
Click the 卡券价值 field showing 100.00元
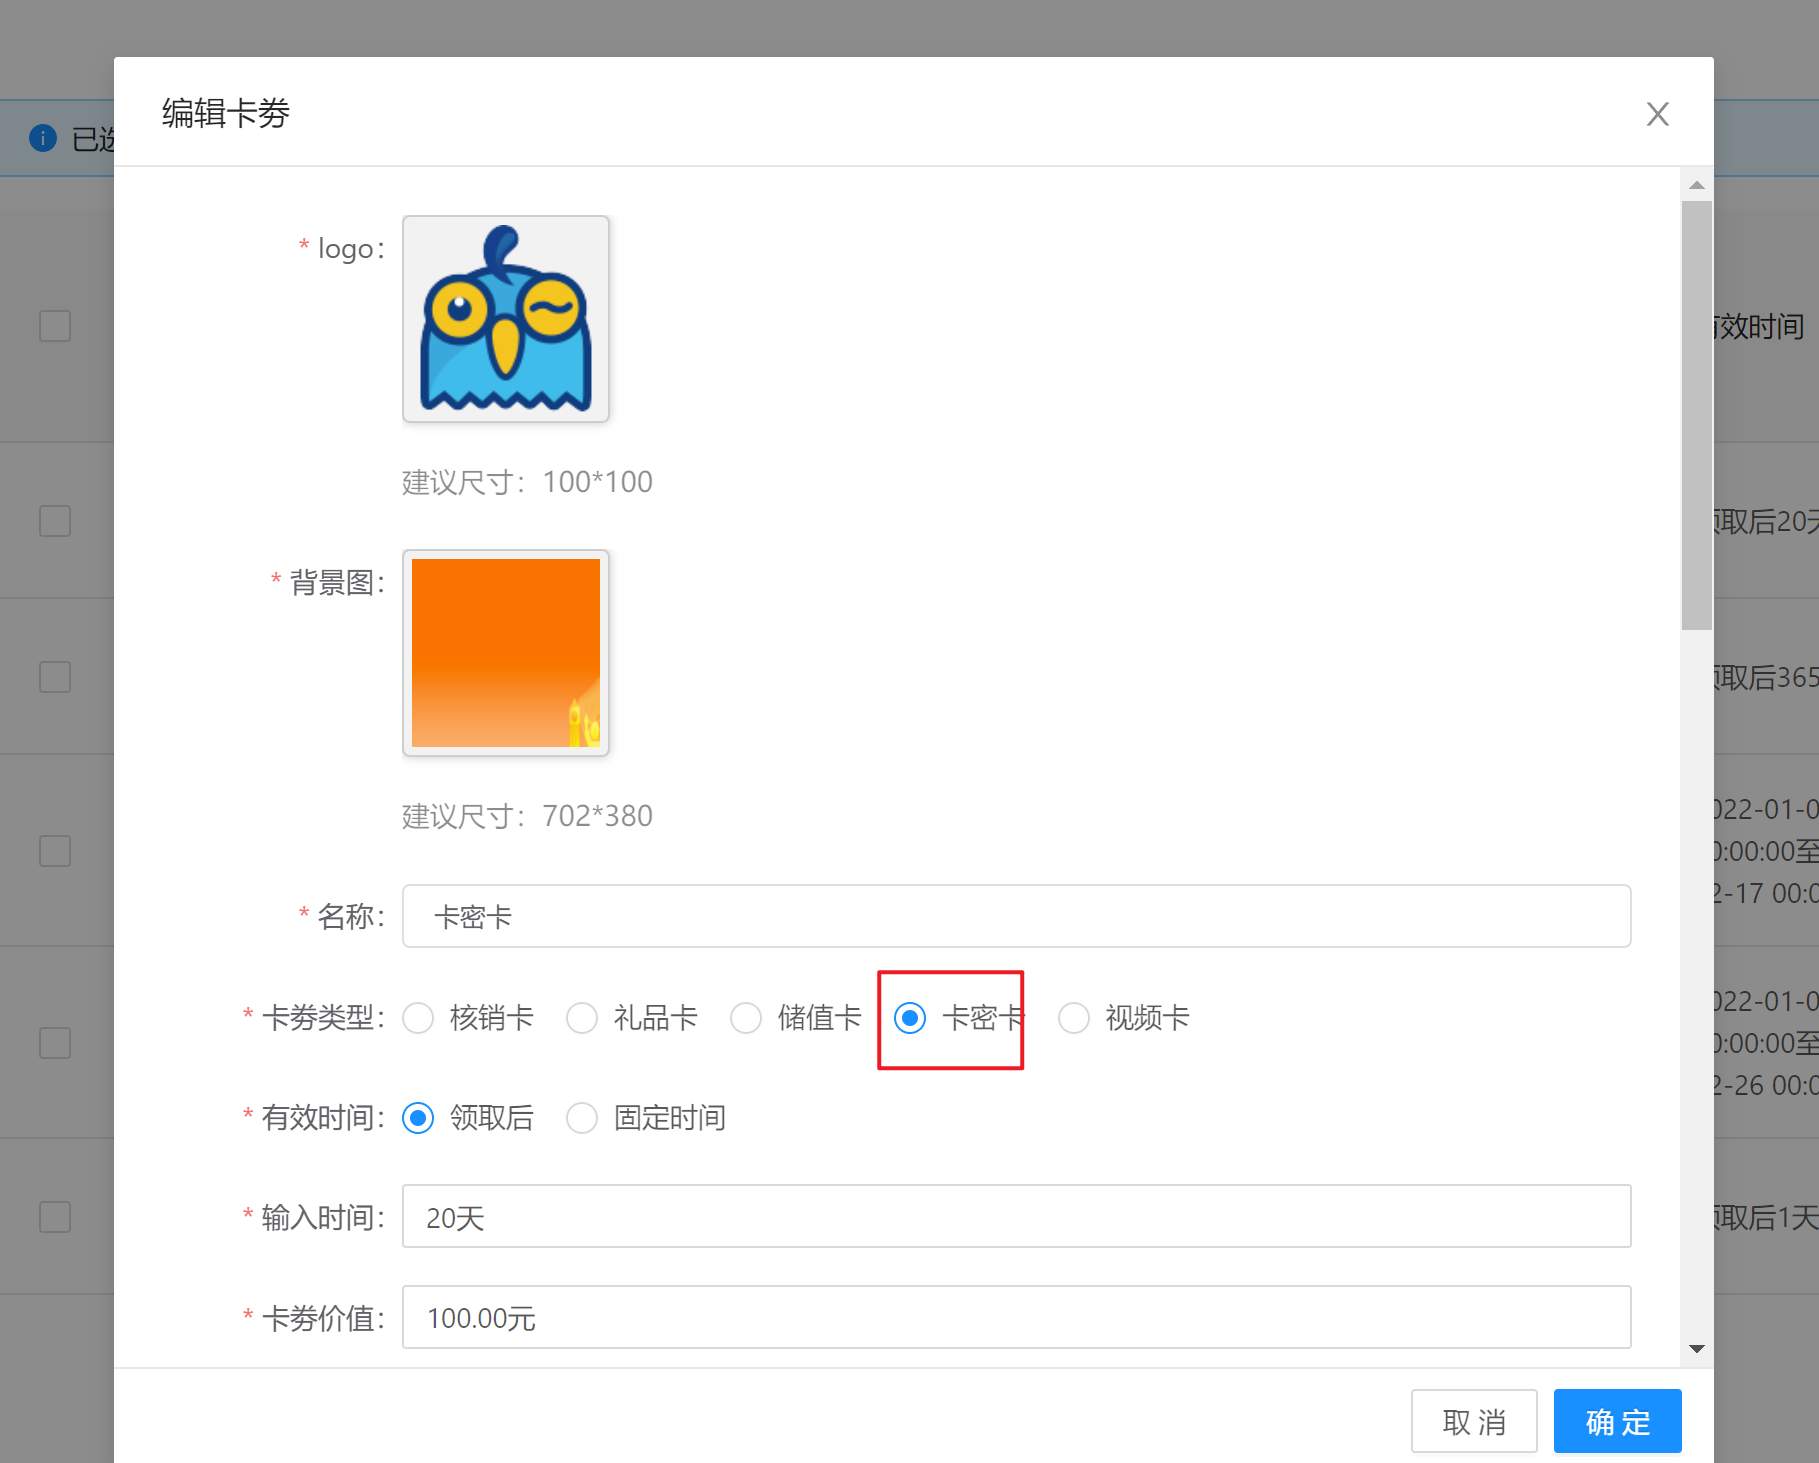1016,1317
